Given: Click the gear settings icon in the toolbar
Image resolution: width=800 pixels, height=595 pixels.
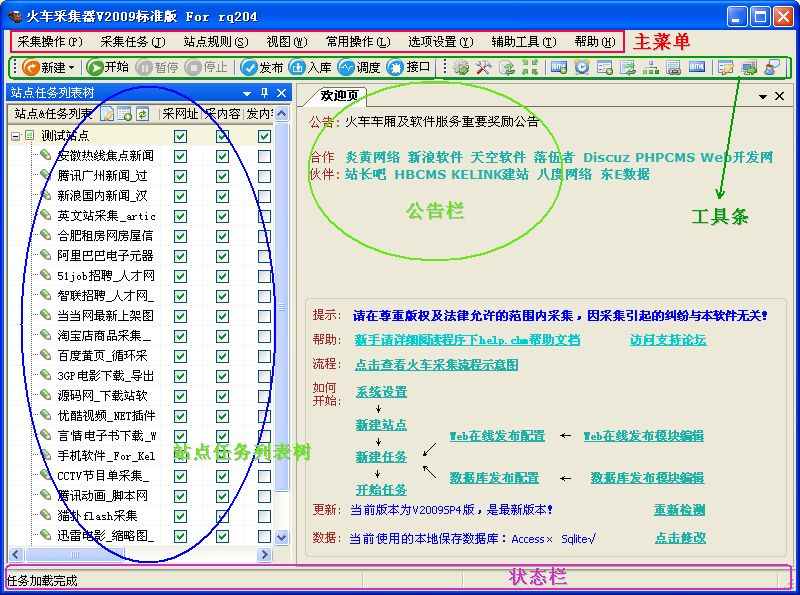Looking at the screenshot, I should 461,67.
